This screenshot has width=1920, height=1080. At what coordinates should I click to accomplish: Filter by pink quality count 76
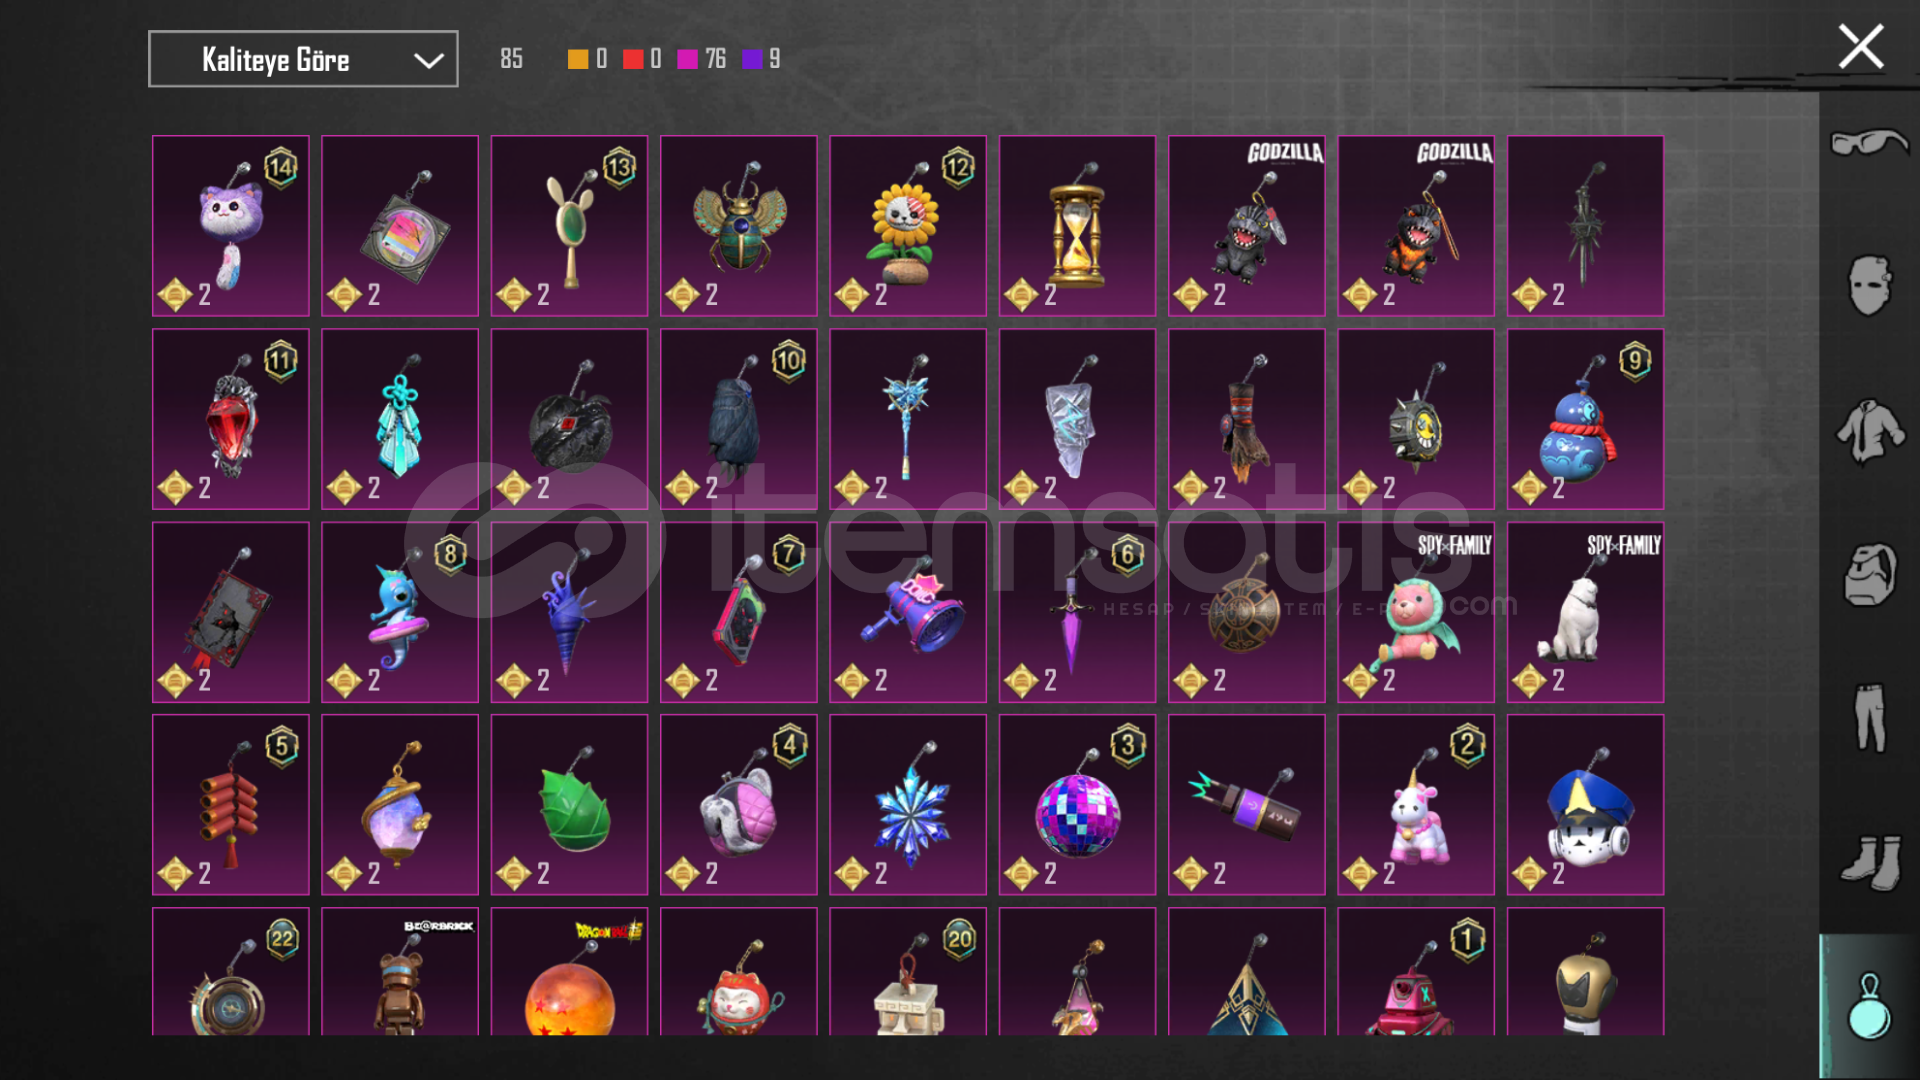pyautogui.click(x=702, y=59)
